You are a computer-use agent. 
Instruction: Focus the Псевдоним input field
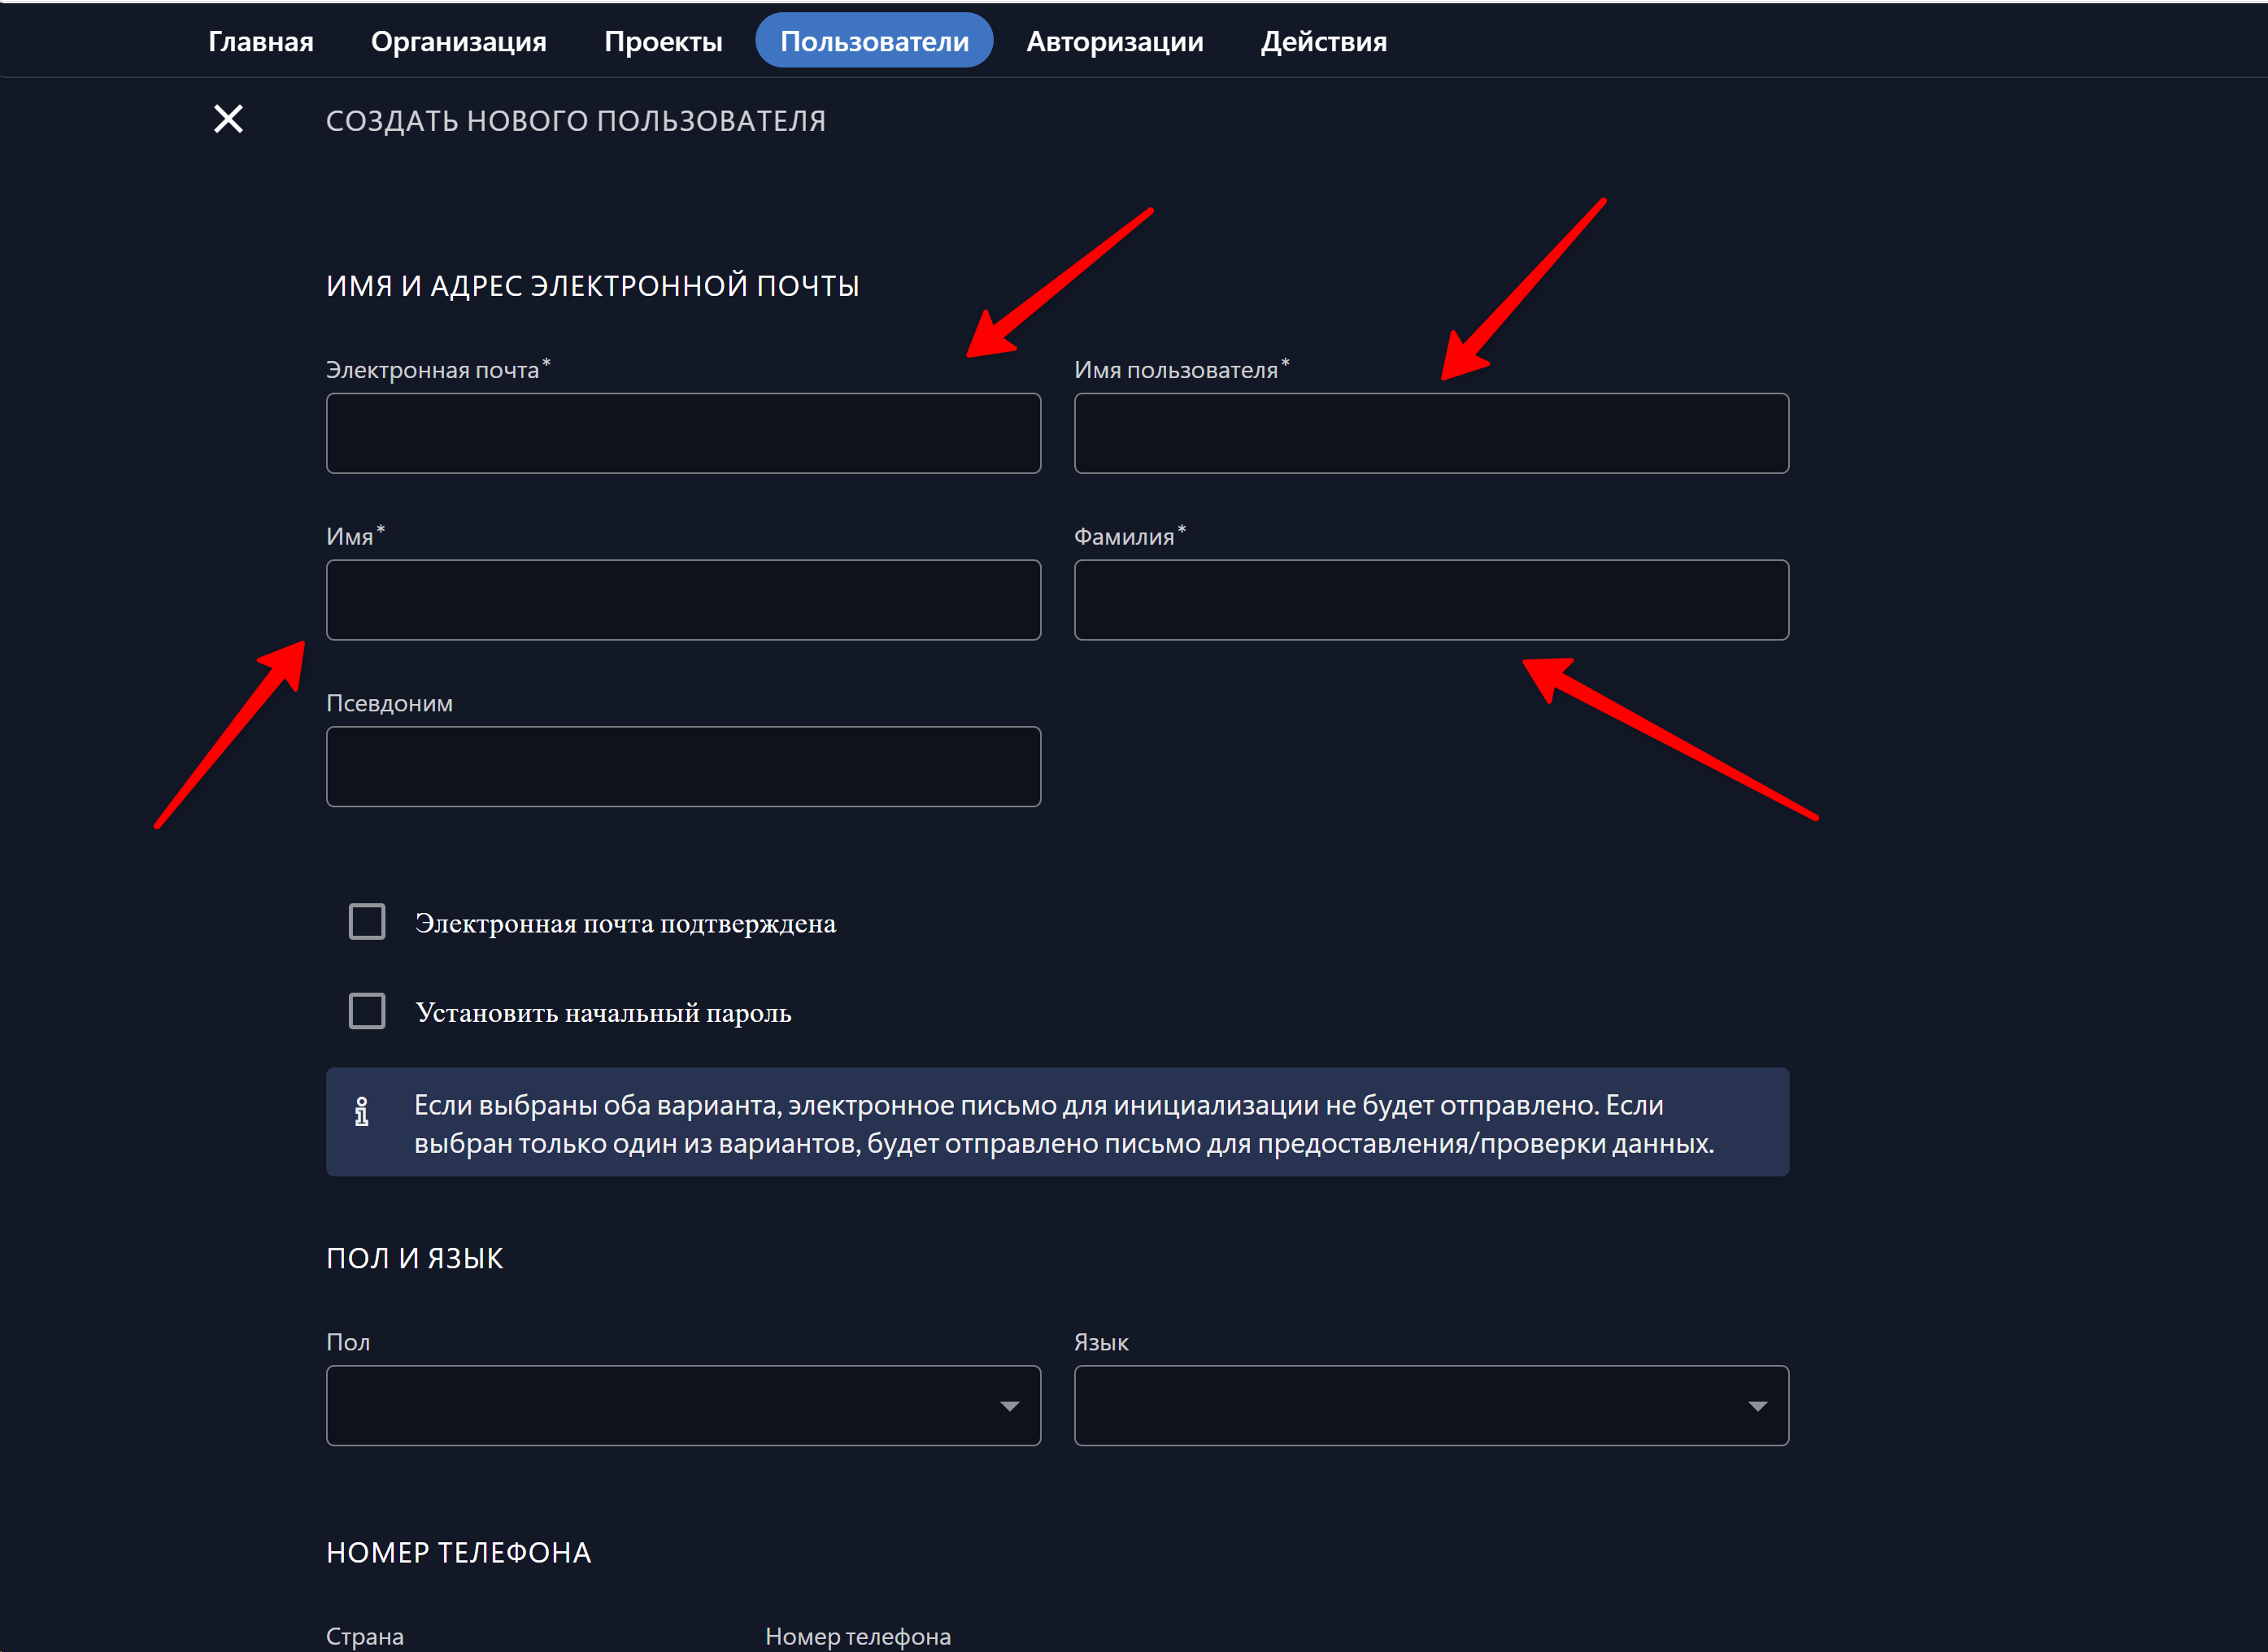point(683,767)
